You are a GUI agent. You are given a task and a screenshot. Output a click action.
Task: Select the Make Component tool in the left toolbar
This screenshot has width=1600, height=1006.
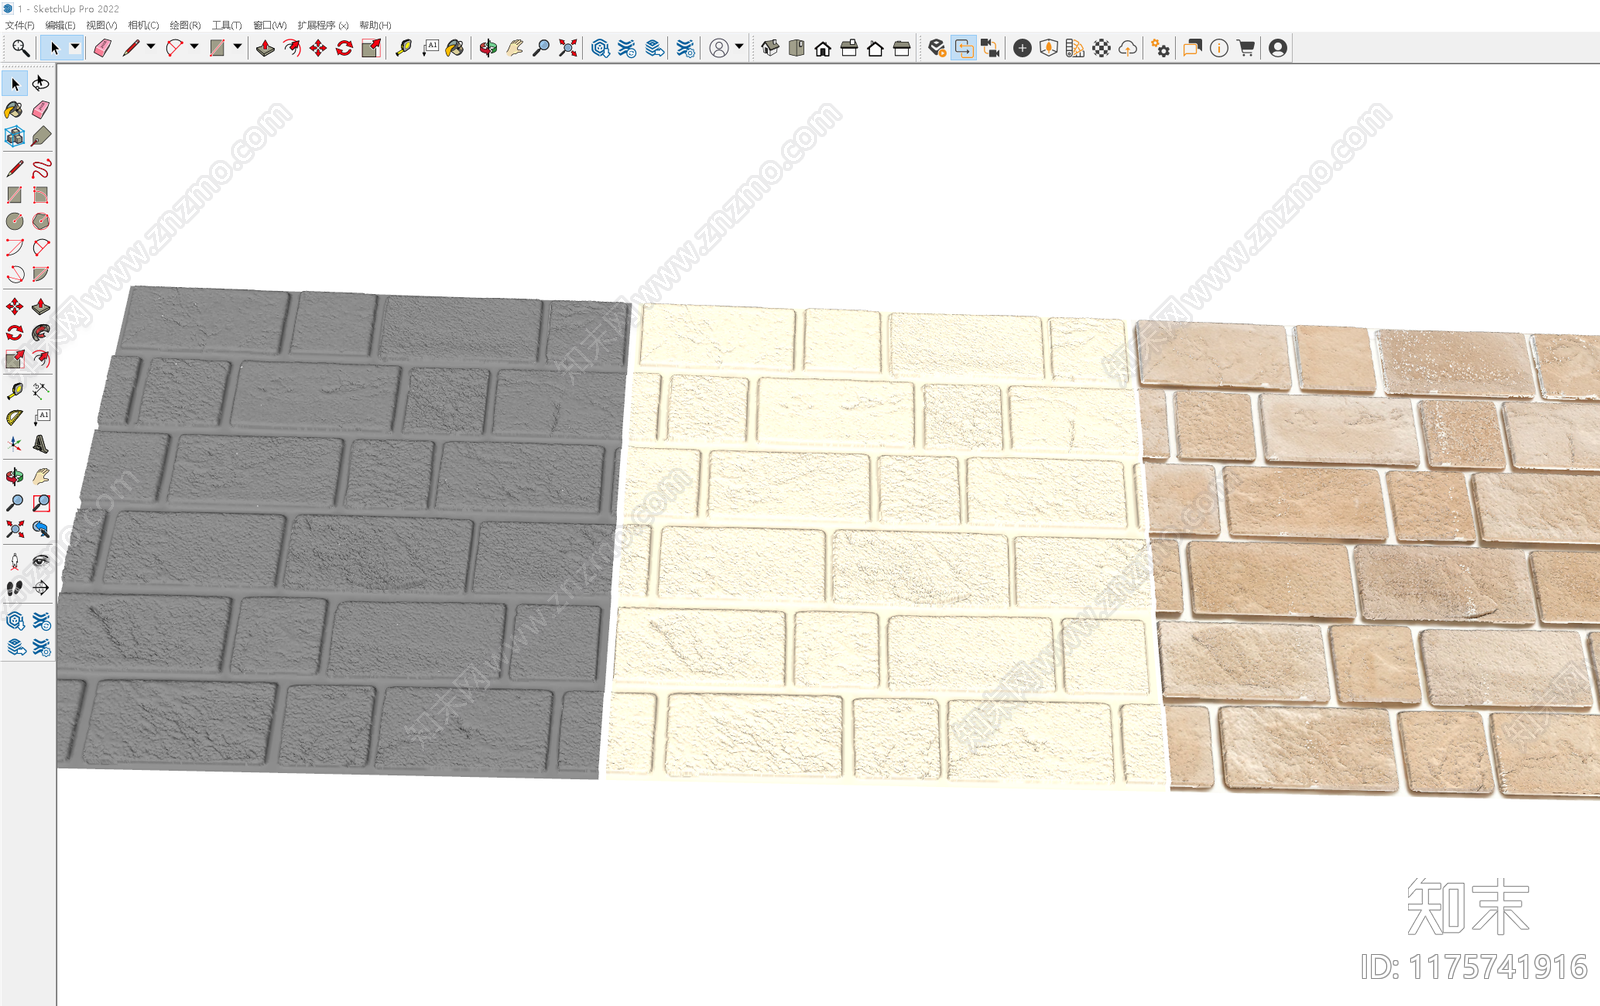pos(15,136)
